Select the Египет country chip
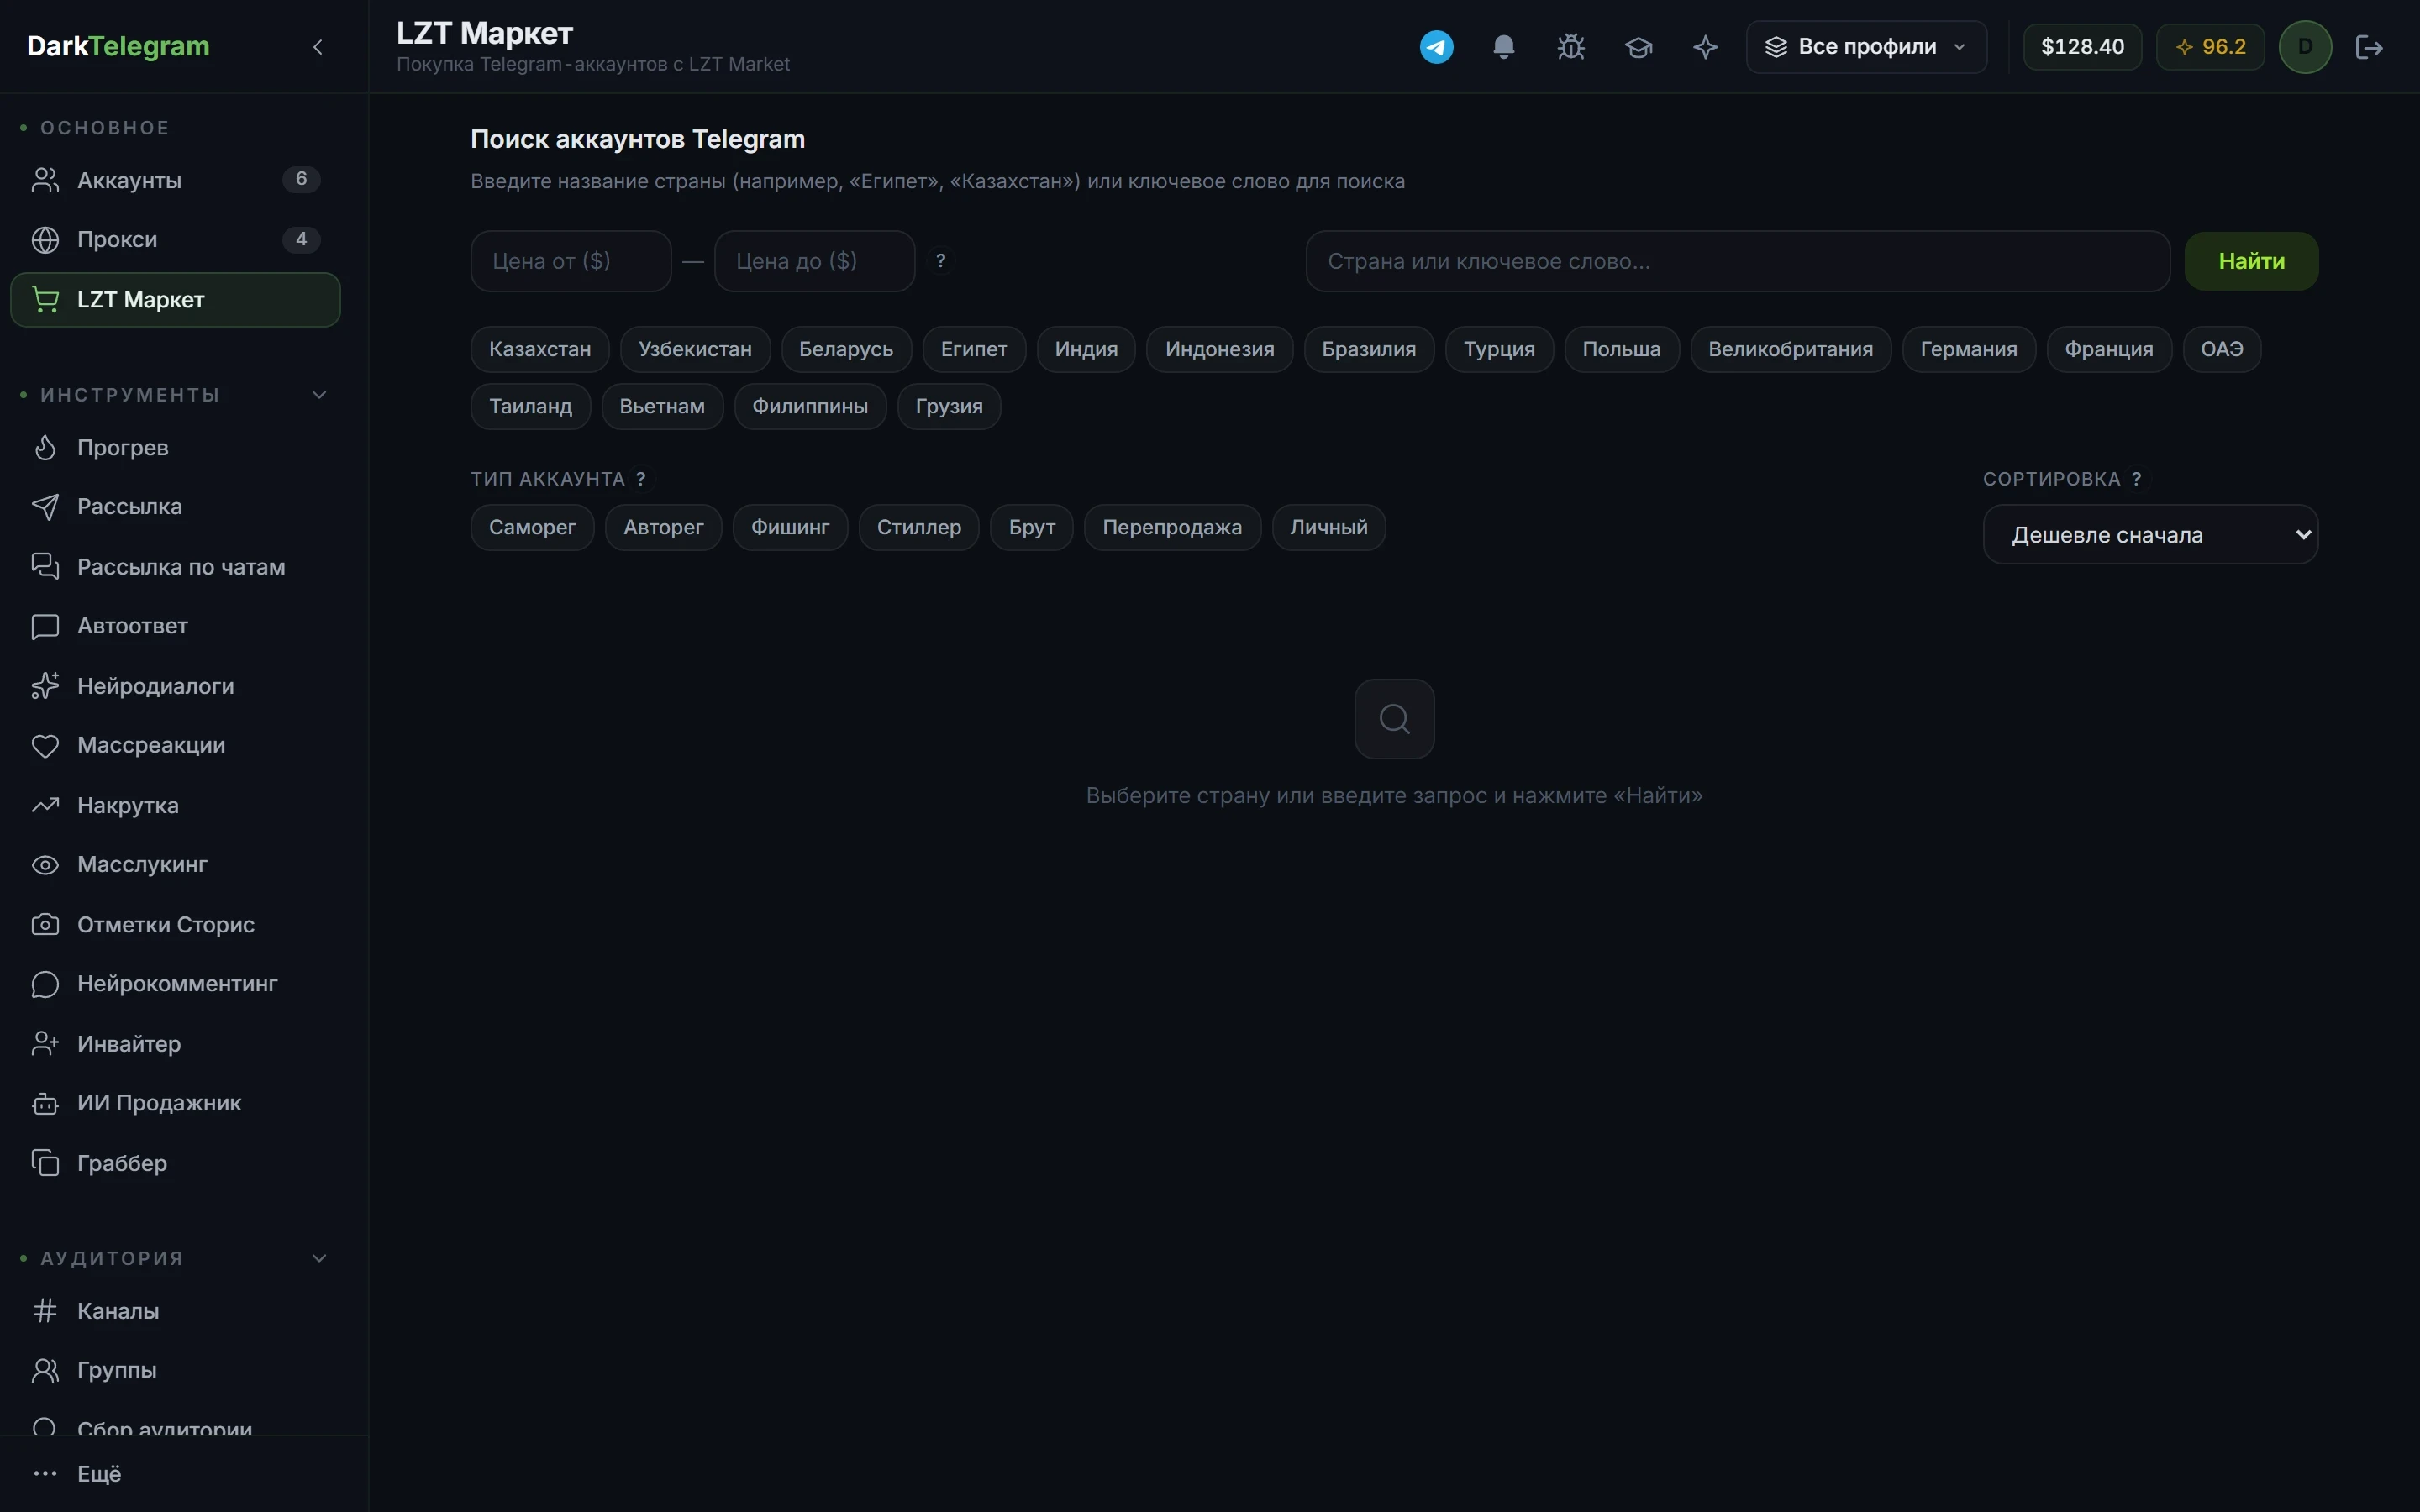Image resolution: width=2420 pixels, height=1512 pixels. pos(974,349)
